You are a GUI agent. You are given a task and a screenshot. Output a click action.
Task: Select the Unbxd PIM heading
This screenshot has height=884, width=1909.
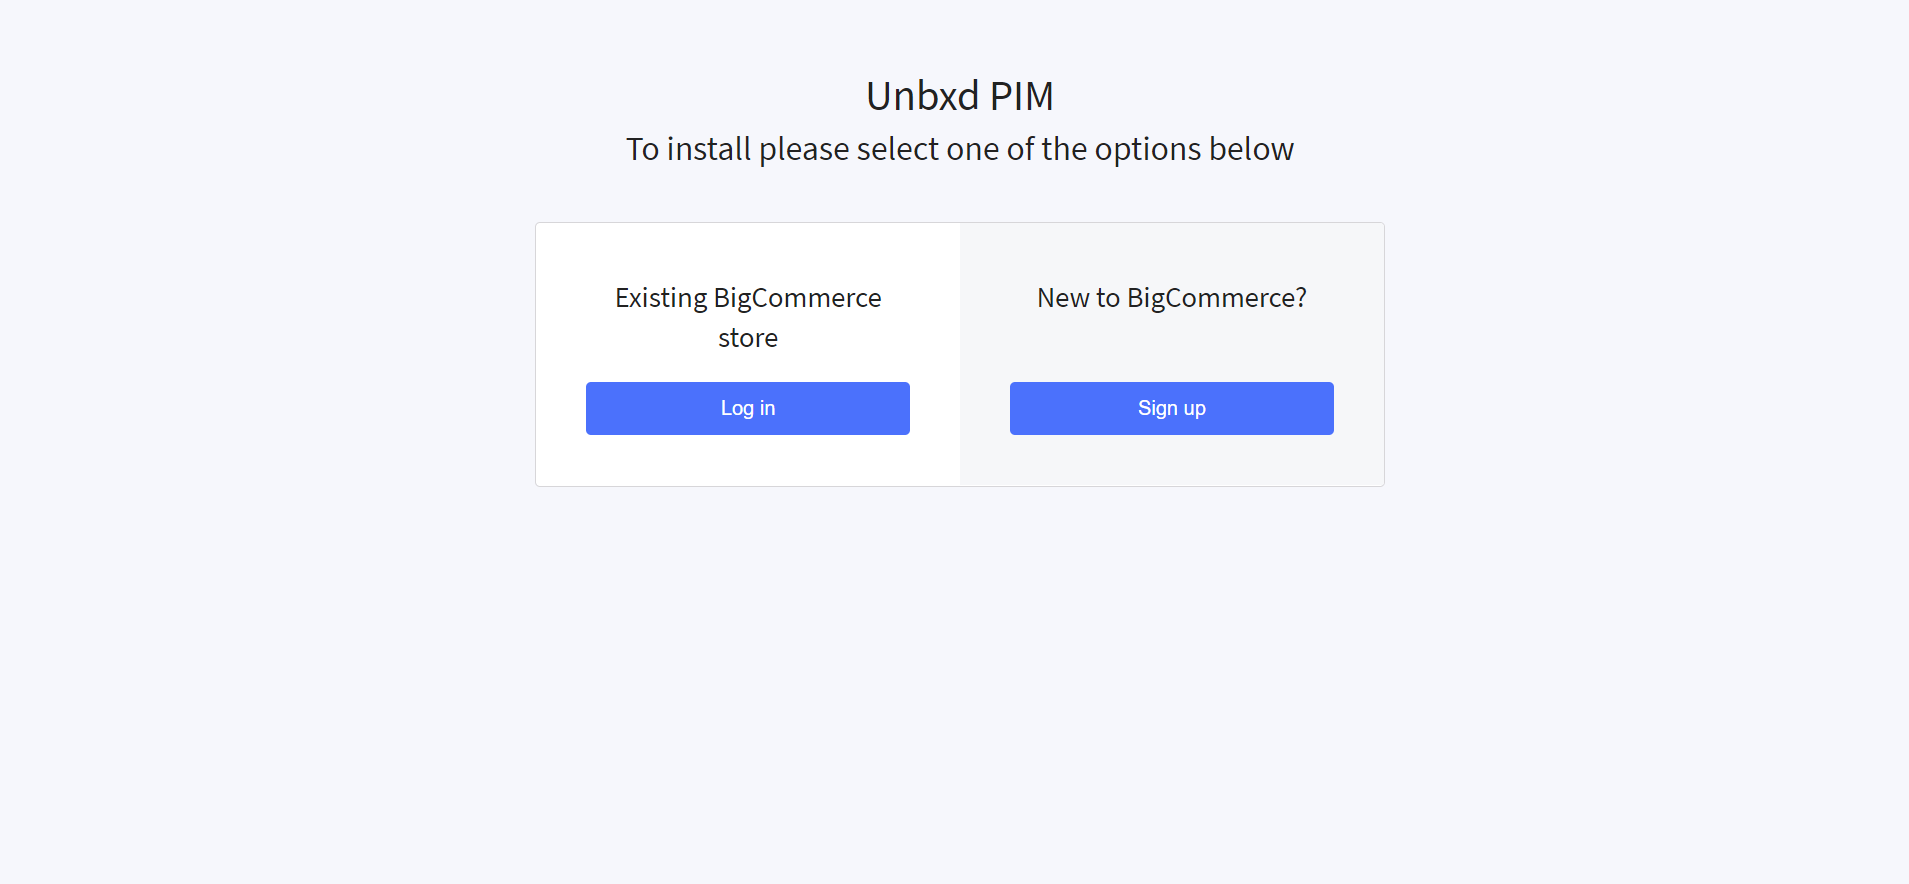pyautogui.click(x=960, y=96)
